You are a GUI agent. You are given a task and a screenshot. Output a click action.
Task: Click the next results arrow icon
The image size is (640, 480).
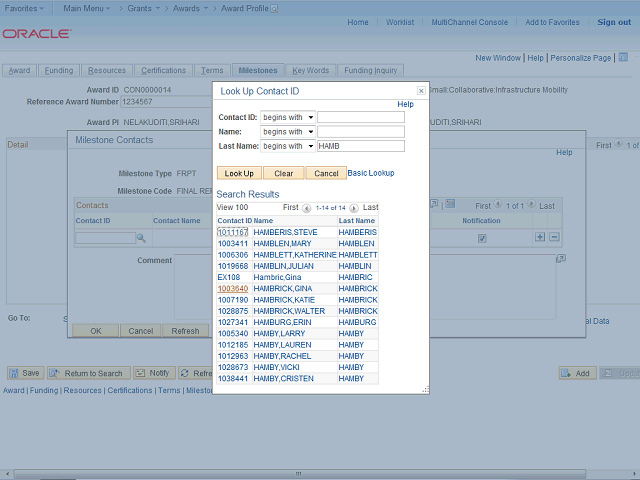coord(354,208)
